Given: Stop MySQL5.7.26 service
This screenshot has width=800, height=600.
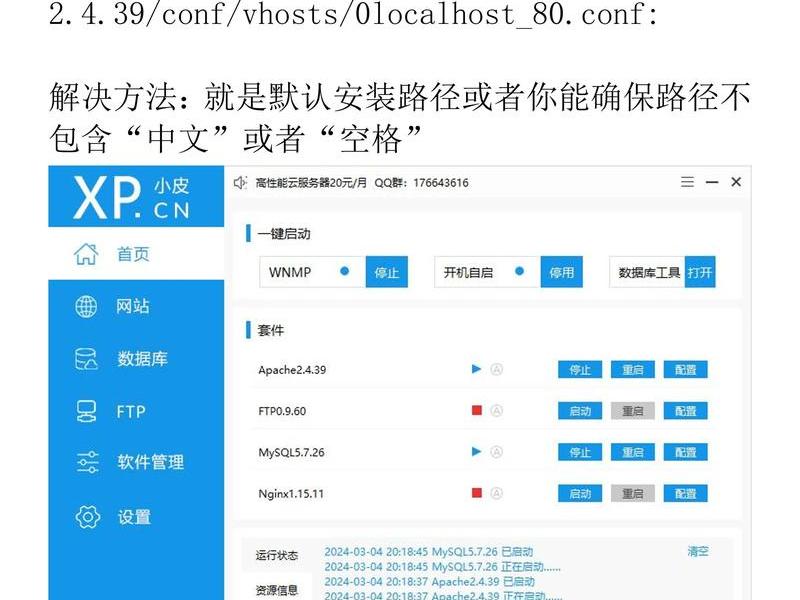Looking at the screenshot, I should [580, 452].
